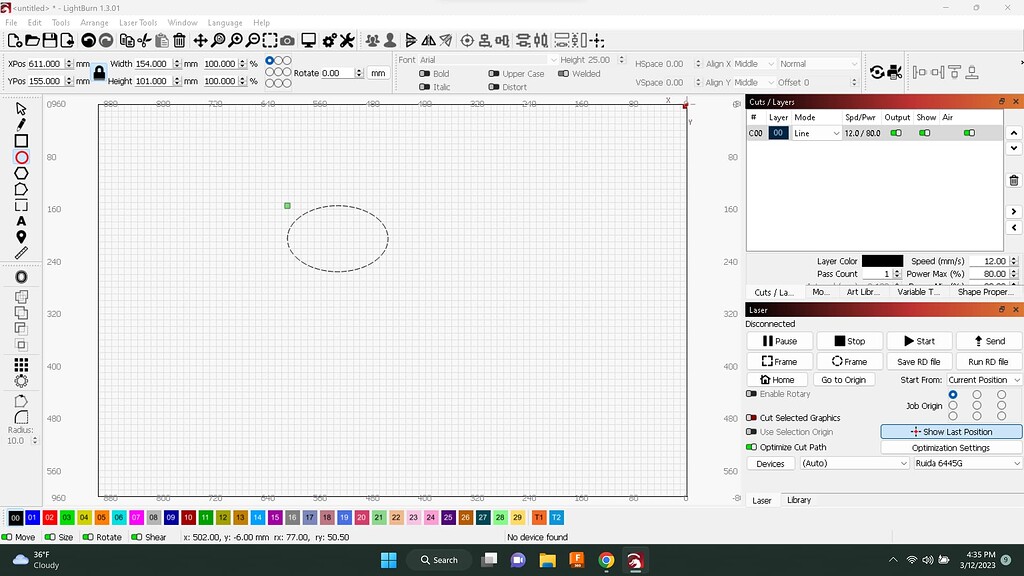The width and height of the screenshot is (1024, 576).
Task: Click Go to Origin
Action: (843, 379)
